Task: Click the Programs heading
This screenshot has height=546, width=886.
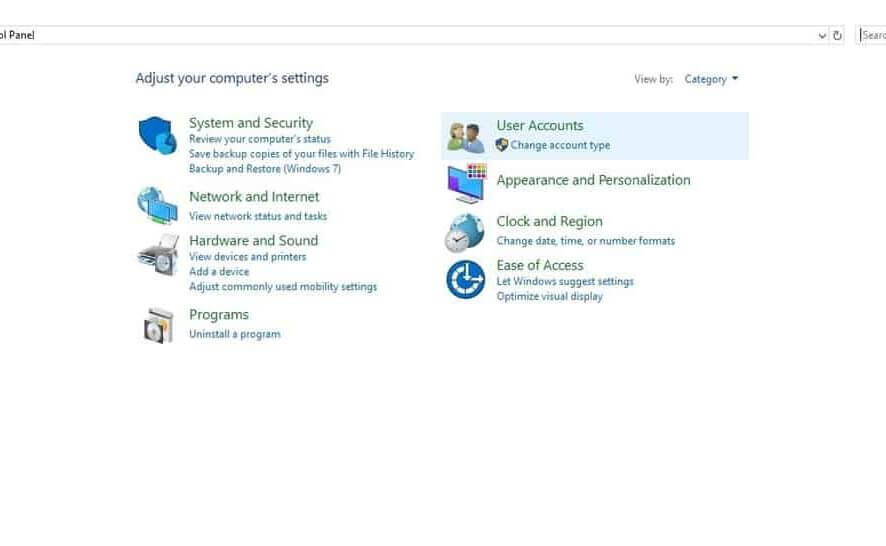Action: point(219,315)
